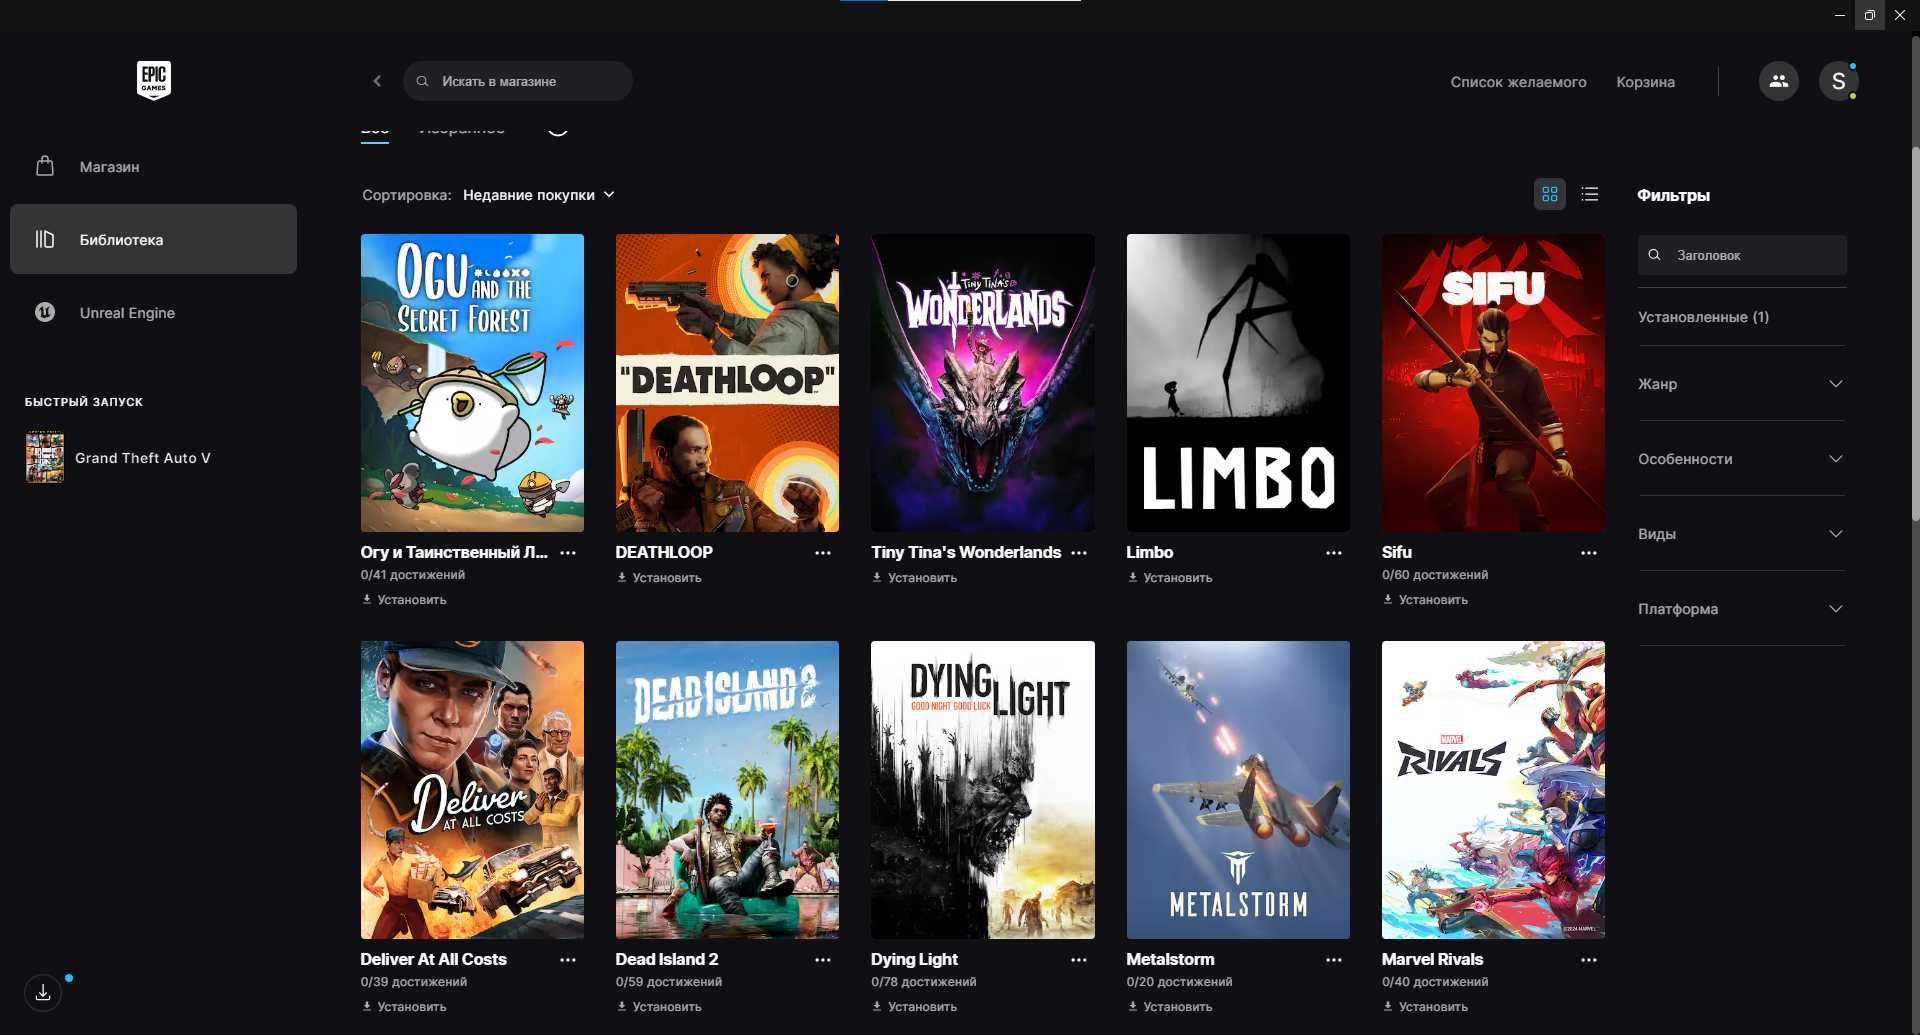Click the Epic Games logo

(x=154, y=80)
